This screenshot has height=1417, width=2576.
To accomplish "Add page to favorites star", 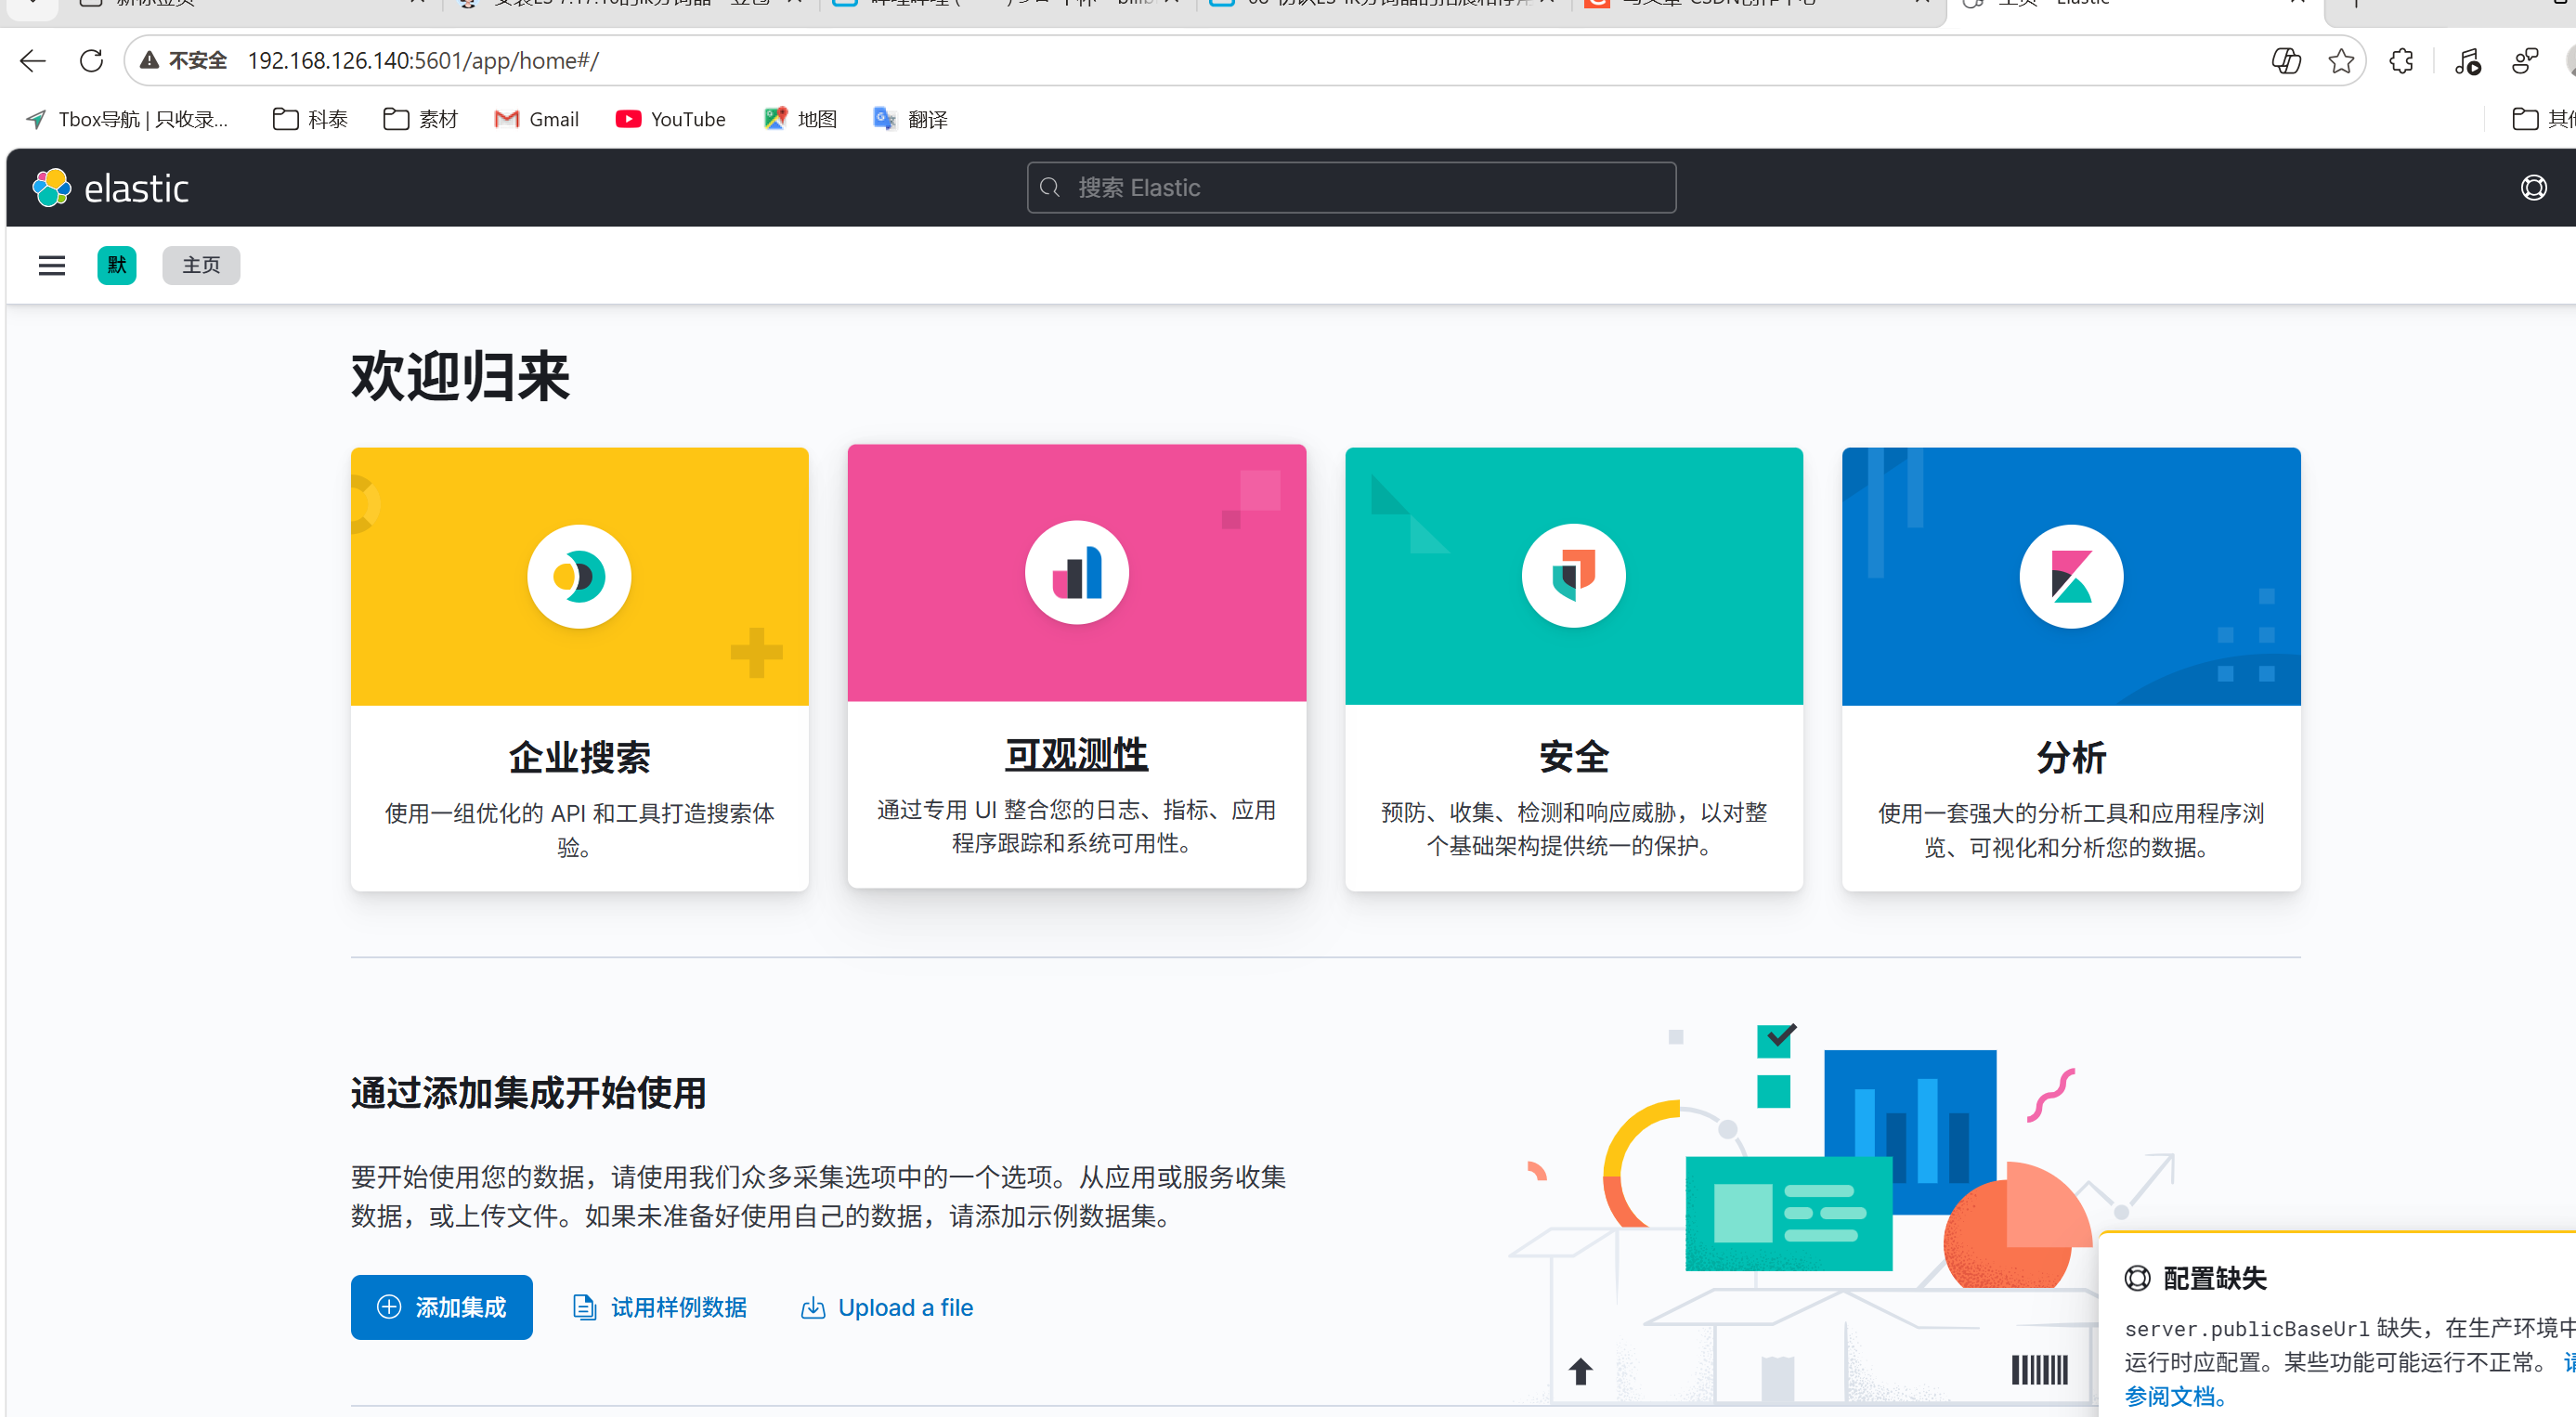I will pos(2340,61).
